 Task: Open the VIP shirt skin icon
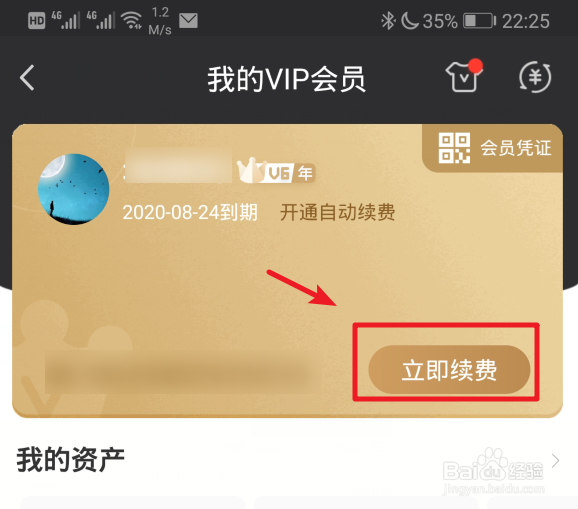coord(464,76)
